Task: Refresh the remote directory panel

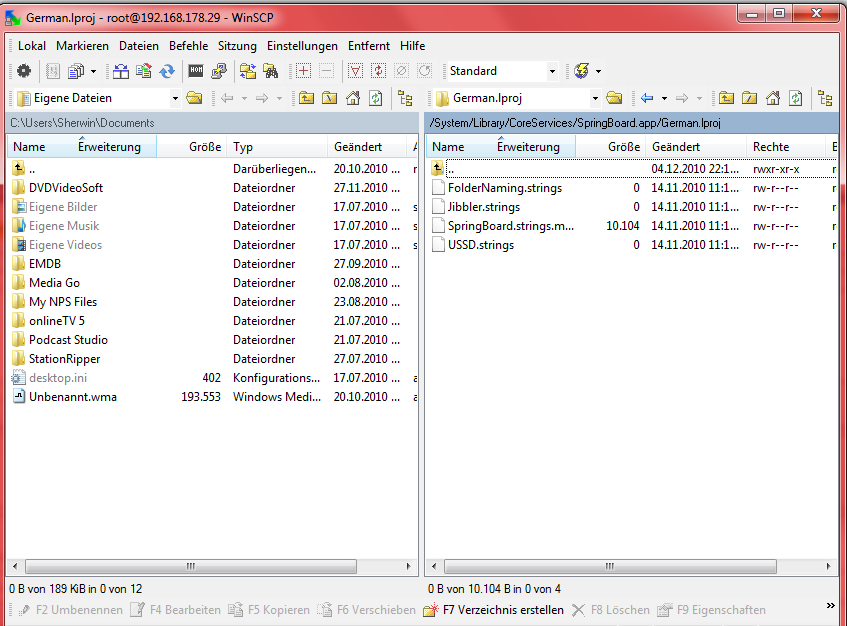Action: tap(796, 98)
